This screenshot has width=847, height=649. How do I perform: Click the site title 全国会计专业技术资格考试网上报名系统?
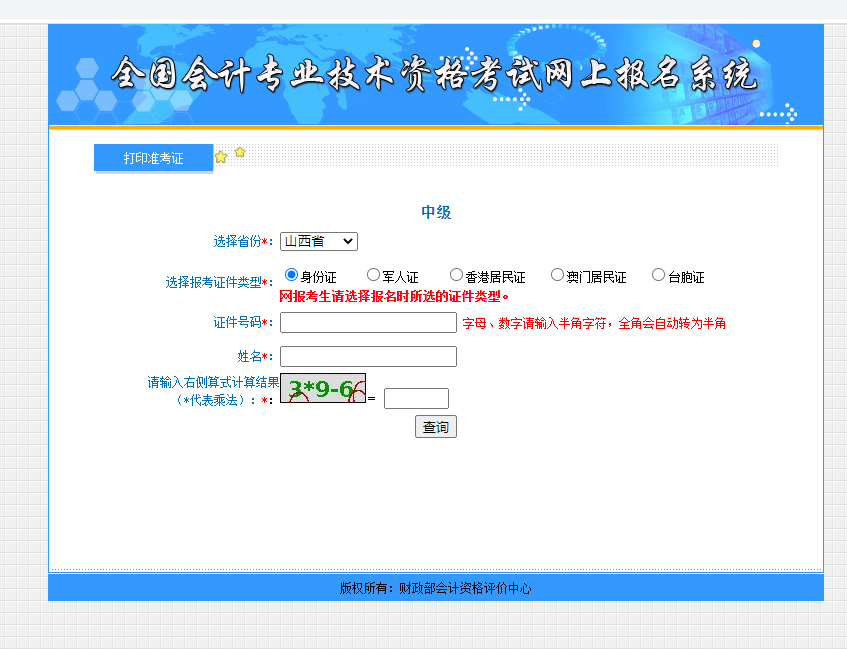coord(434,75)
